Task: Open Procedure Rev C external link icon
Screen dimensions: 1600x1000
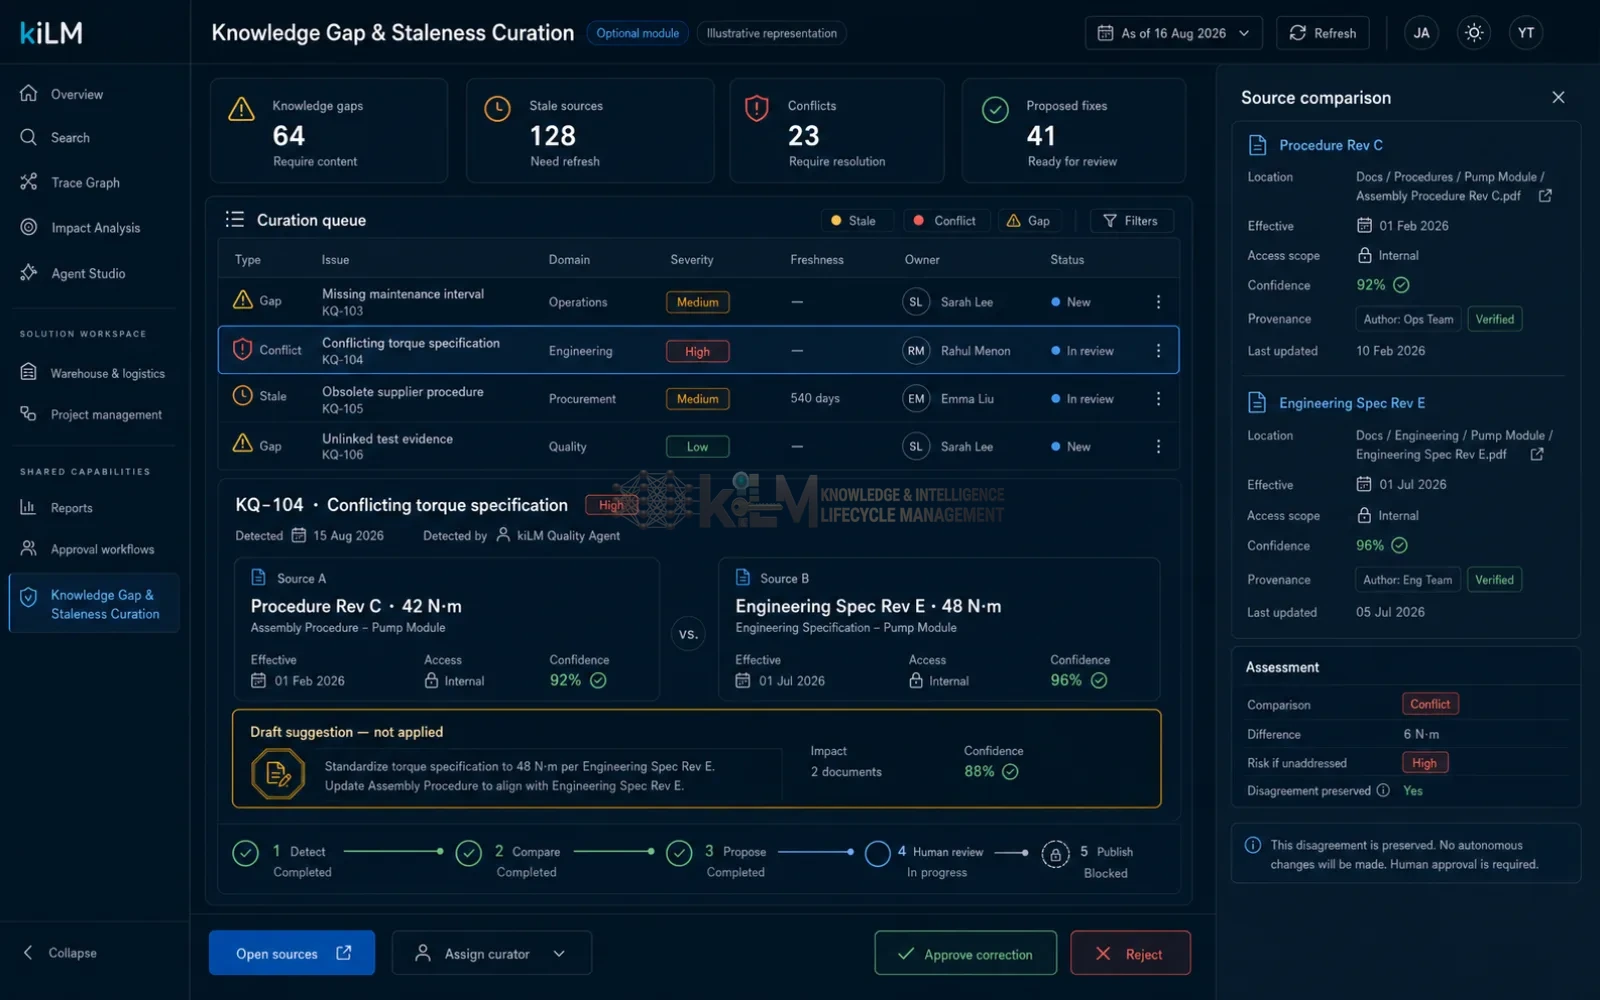Action: click(1545, 196)
